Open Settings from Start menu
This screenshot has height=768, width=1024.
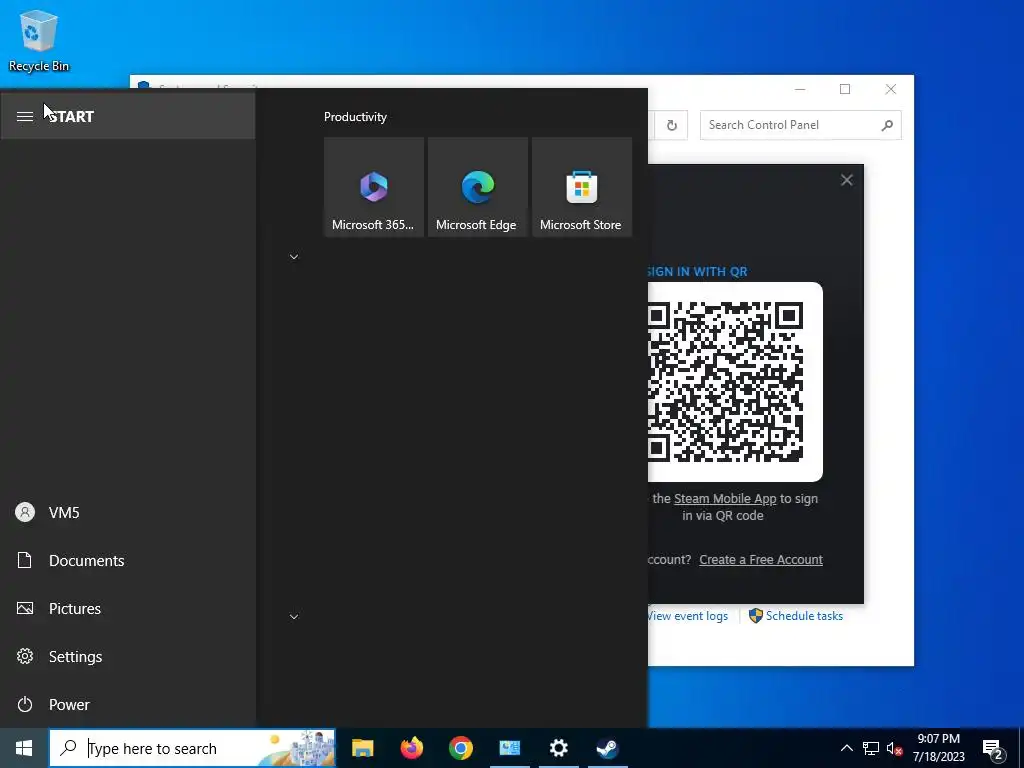127,656
